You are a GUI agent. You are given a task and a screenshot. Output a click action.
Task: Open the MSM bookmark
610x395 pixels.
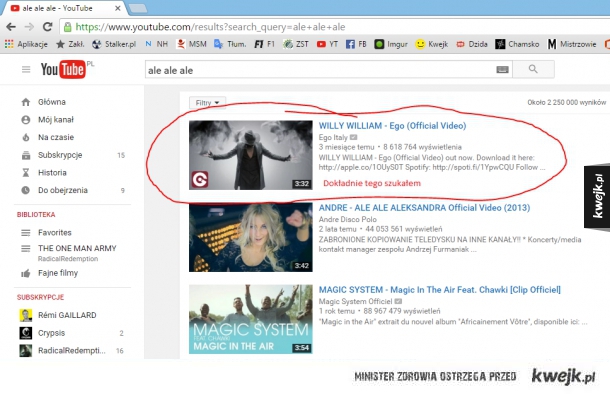point(191,44)
